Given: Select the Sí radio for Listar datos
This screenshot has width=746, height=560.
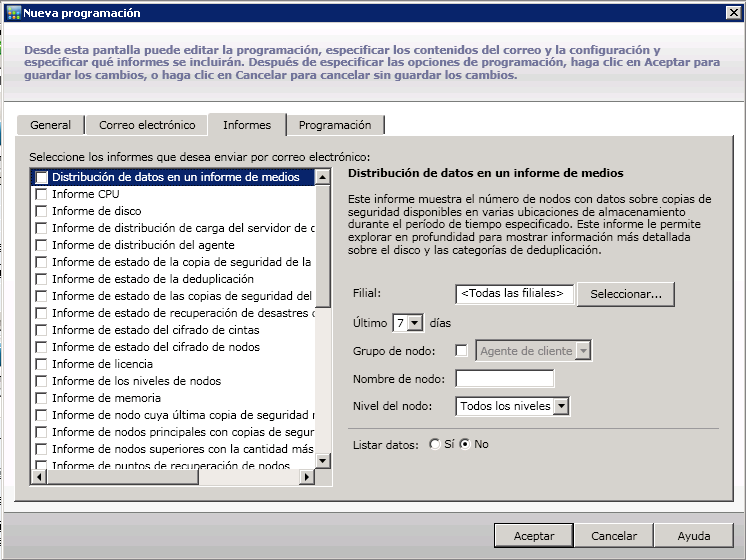Looking at the screenshot, I should (434, 444).
